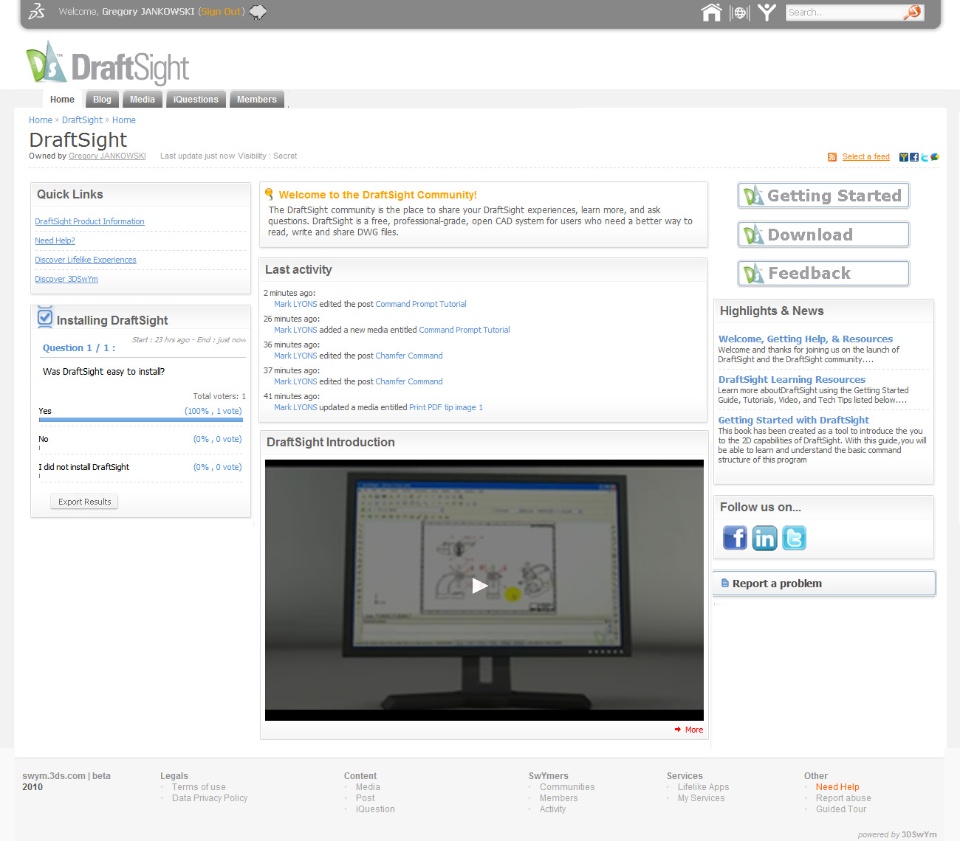Click the orange magnifier search icon
Image resolution: width=960 pixels, height=841 pixels.
coord(912,12)
